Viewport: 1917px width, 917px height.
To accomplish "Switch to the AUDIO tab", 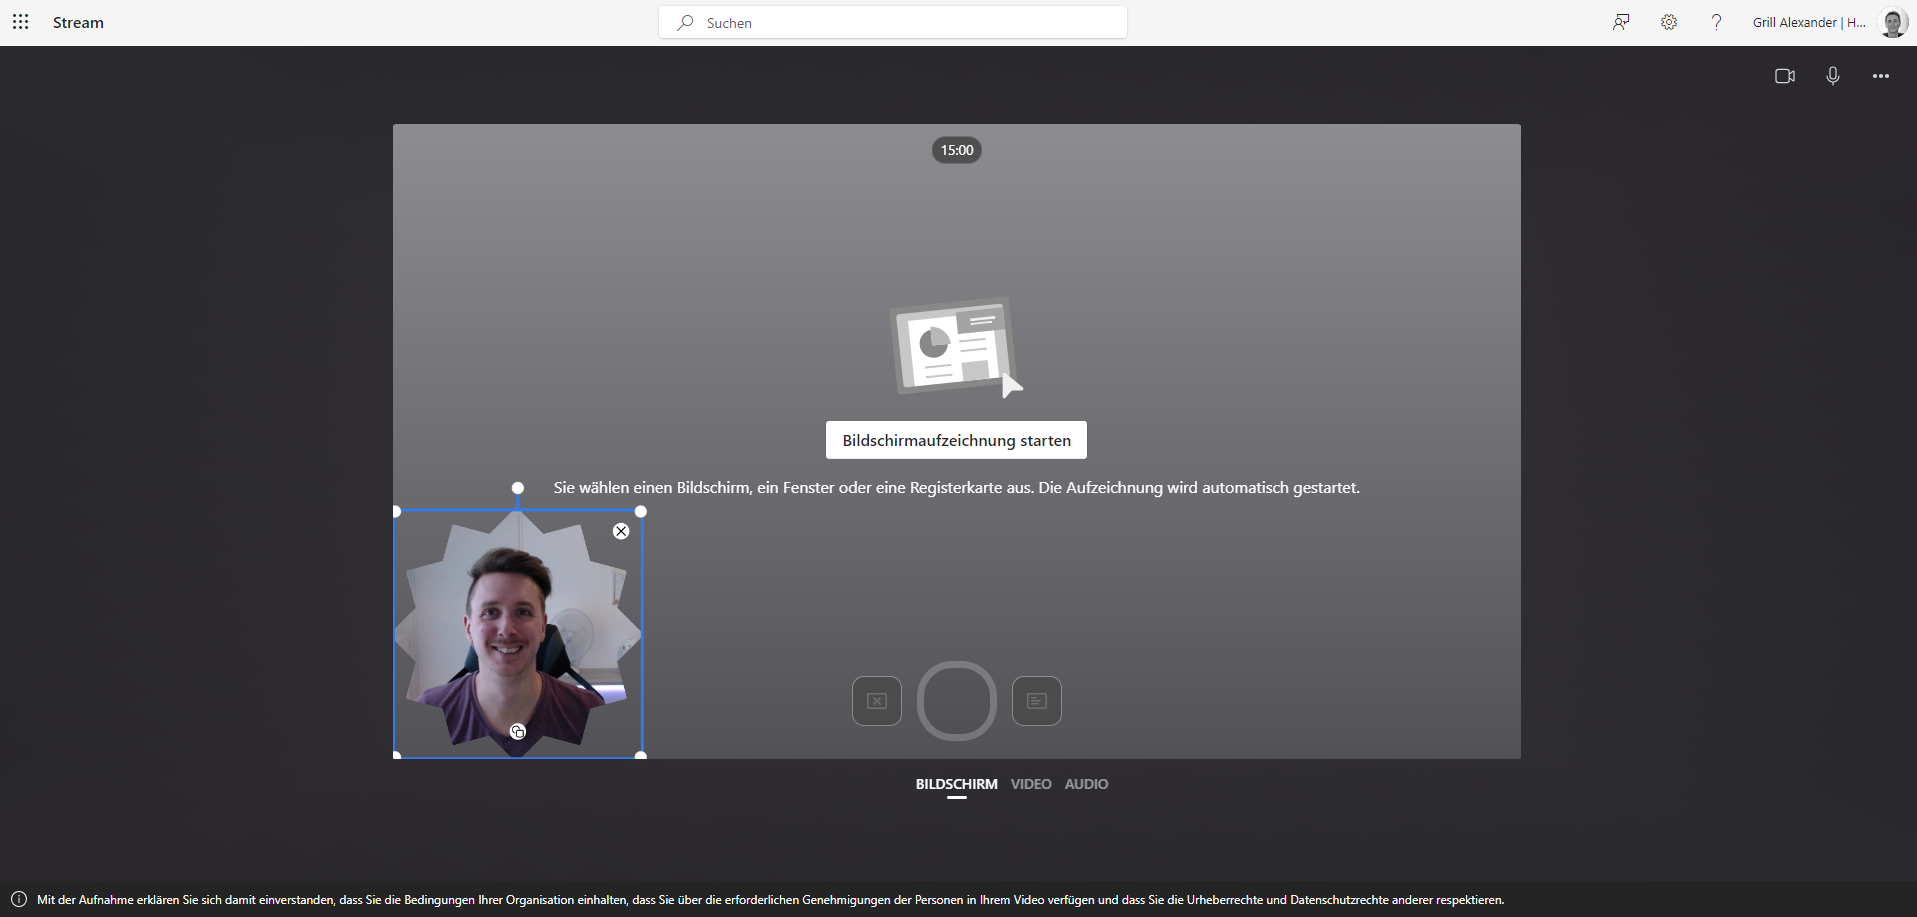I will [x=1086, y=784].
